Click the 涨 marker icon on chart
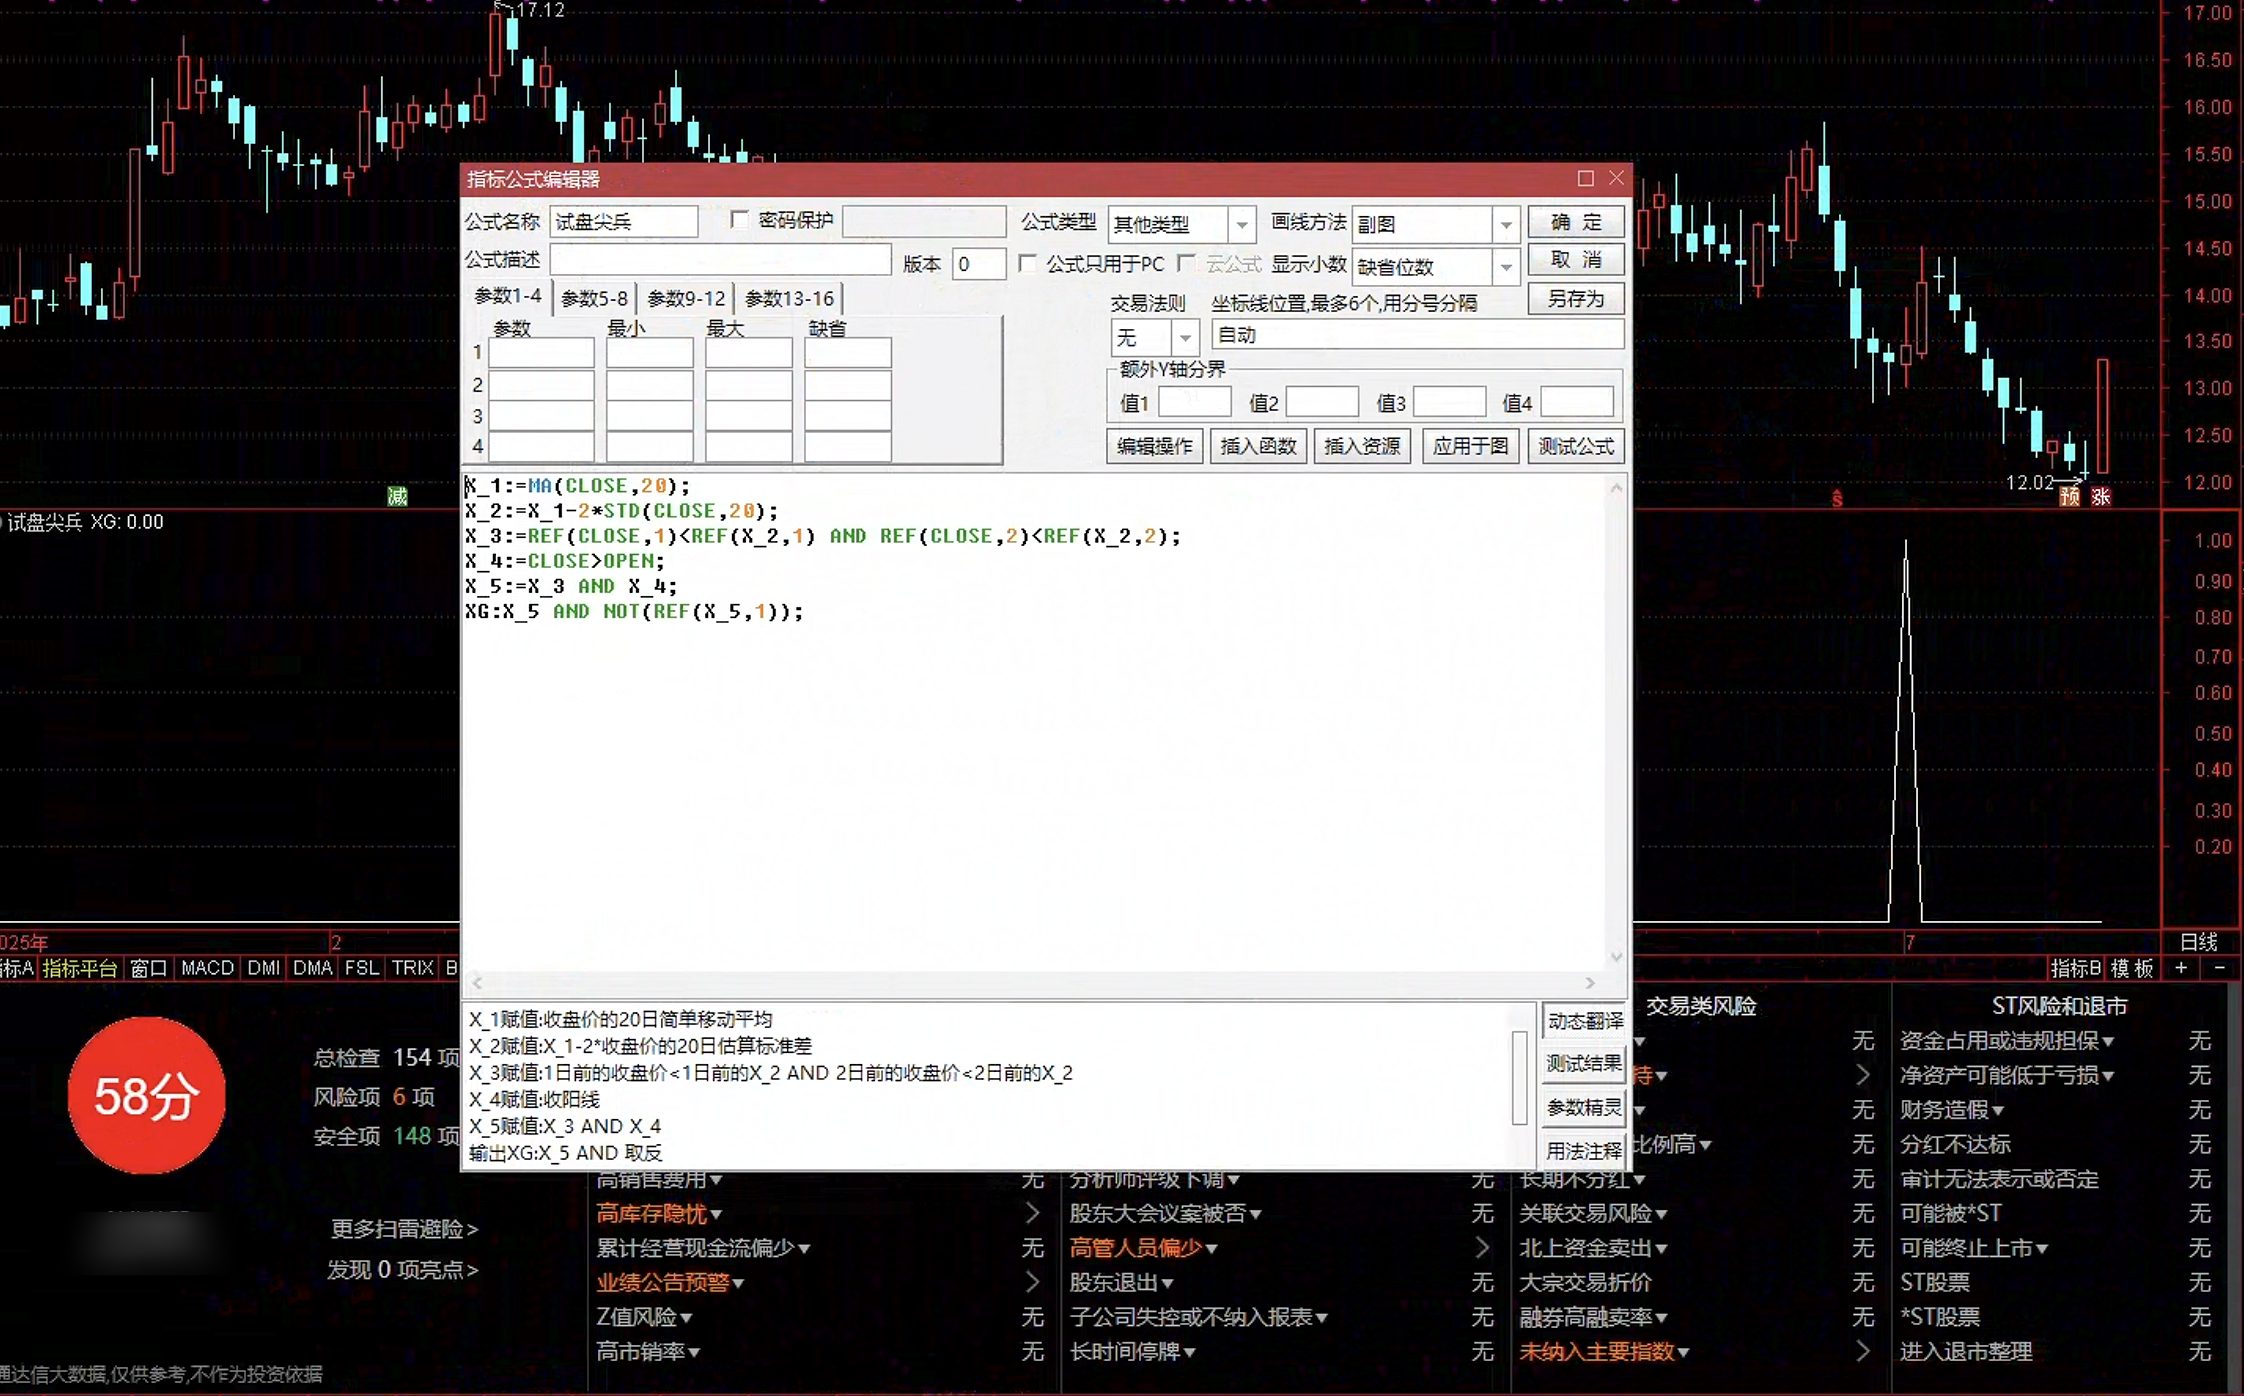Image resolution: width=2244 pixels, height=1396 pixels. pos(2100,495)
